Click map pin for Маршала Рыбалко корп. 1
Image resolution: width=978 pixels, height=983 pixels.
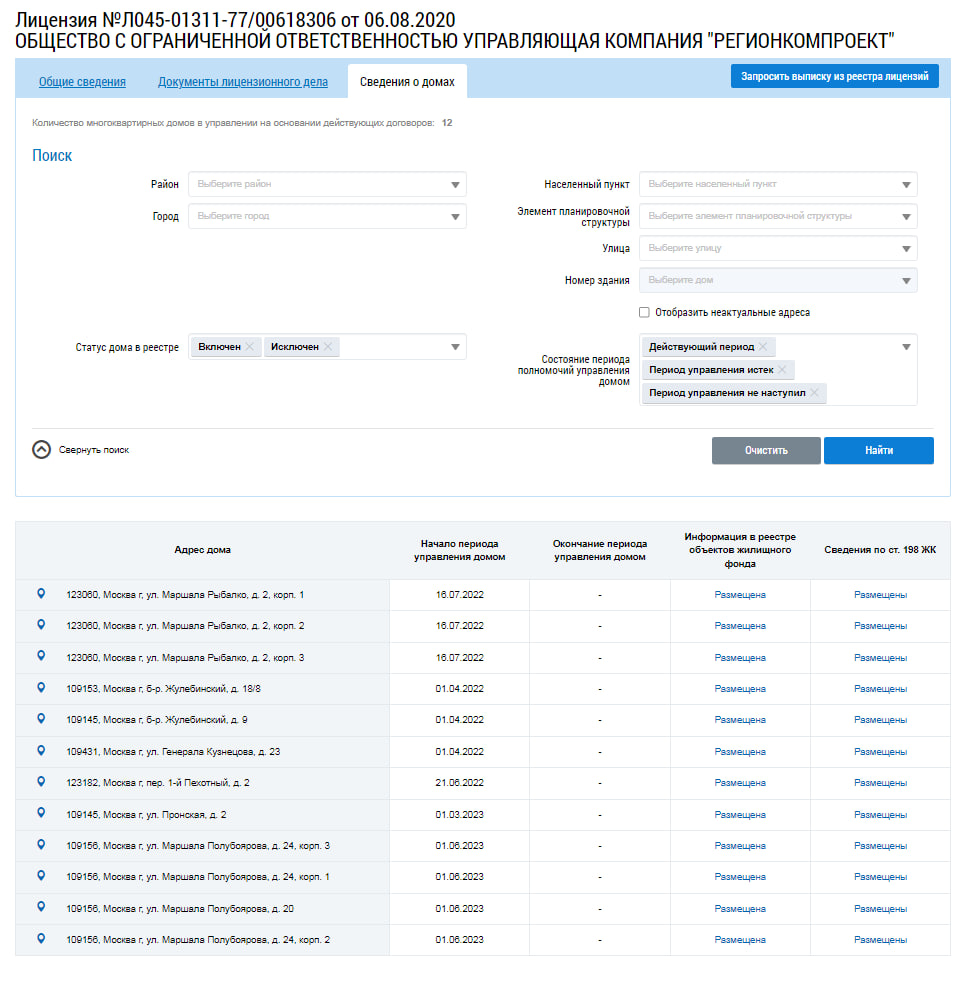point(41,594)
